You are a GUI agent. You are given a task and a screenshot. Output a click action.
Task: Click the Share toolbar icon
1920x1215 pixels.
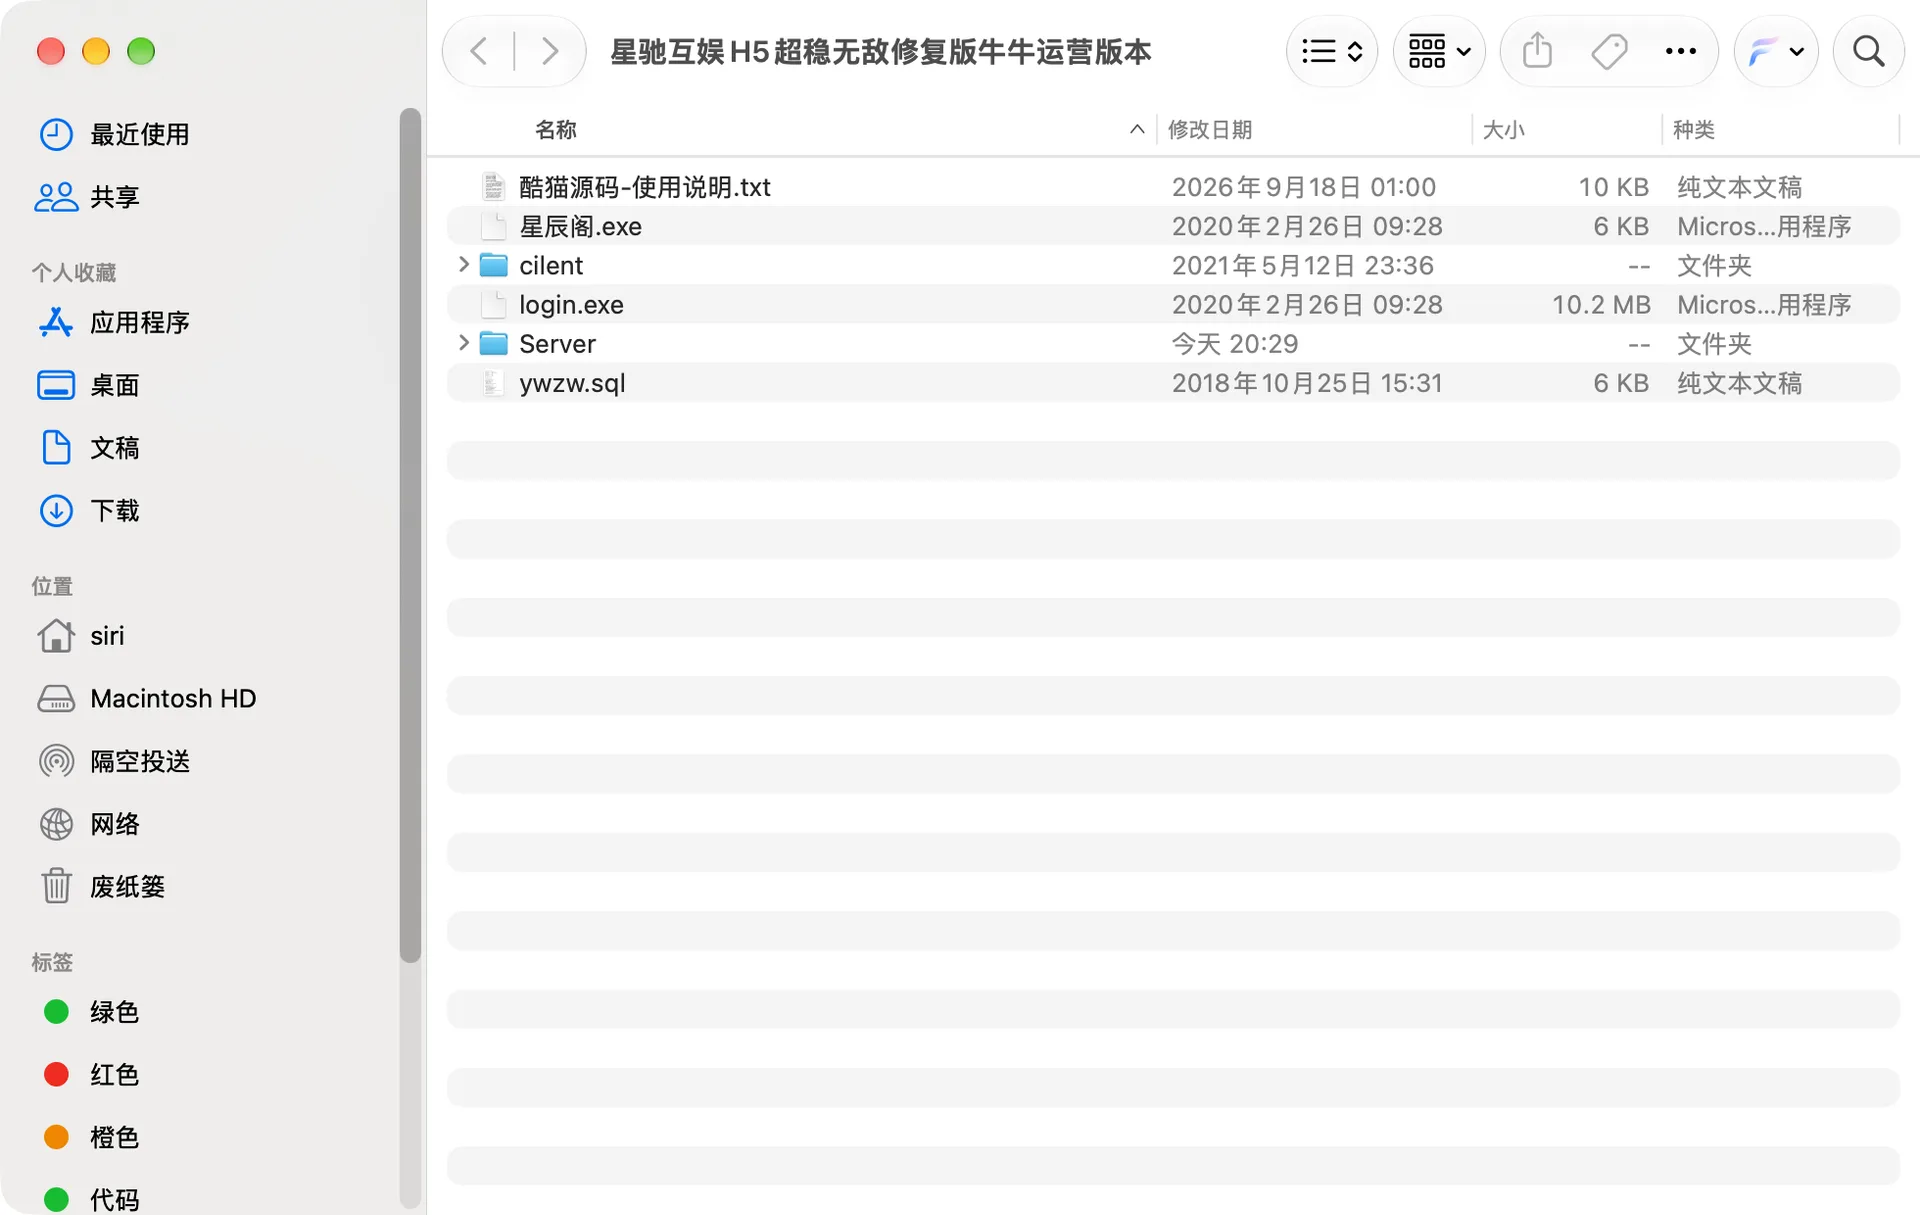pos(1537,51)
